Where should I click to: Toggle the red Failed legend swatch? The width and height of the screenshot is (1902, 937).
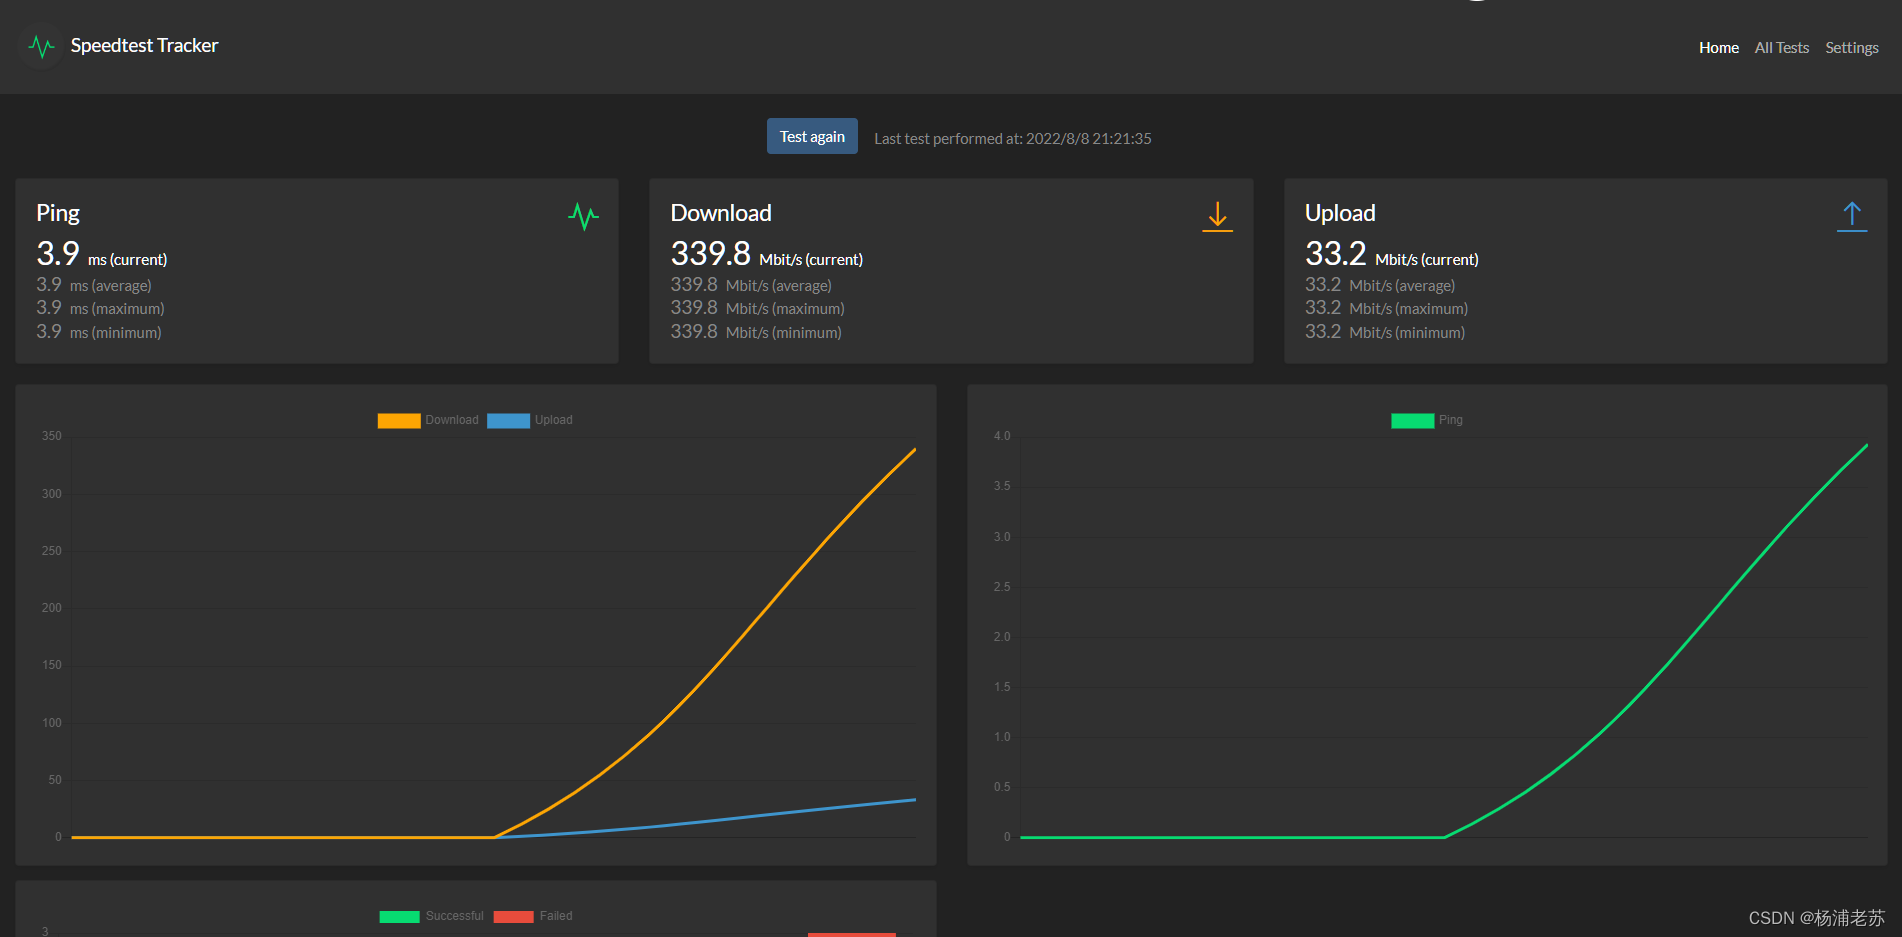click(513, 916)
